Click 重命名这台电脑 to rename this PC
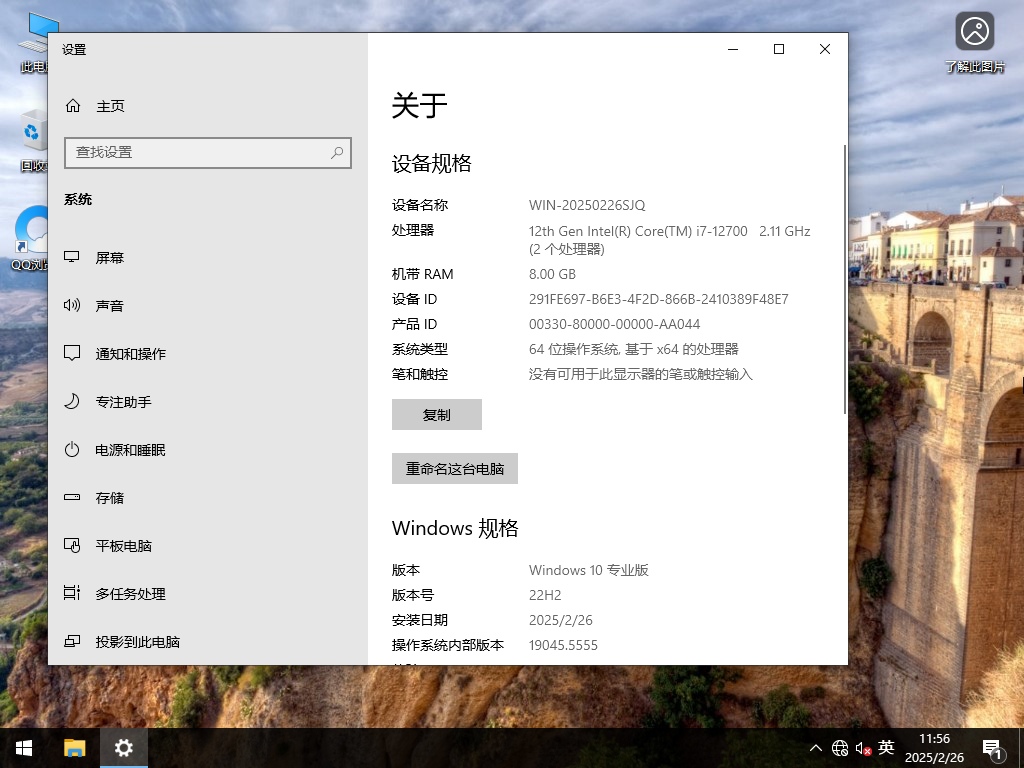 point(454,468)
